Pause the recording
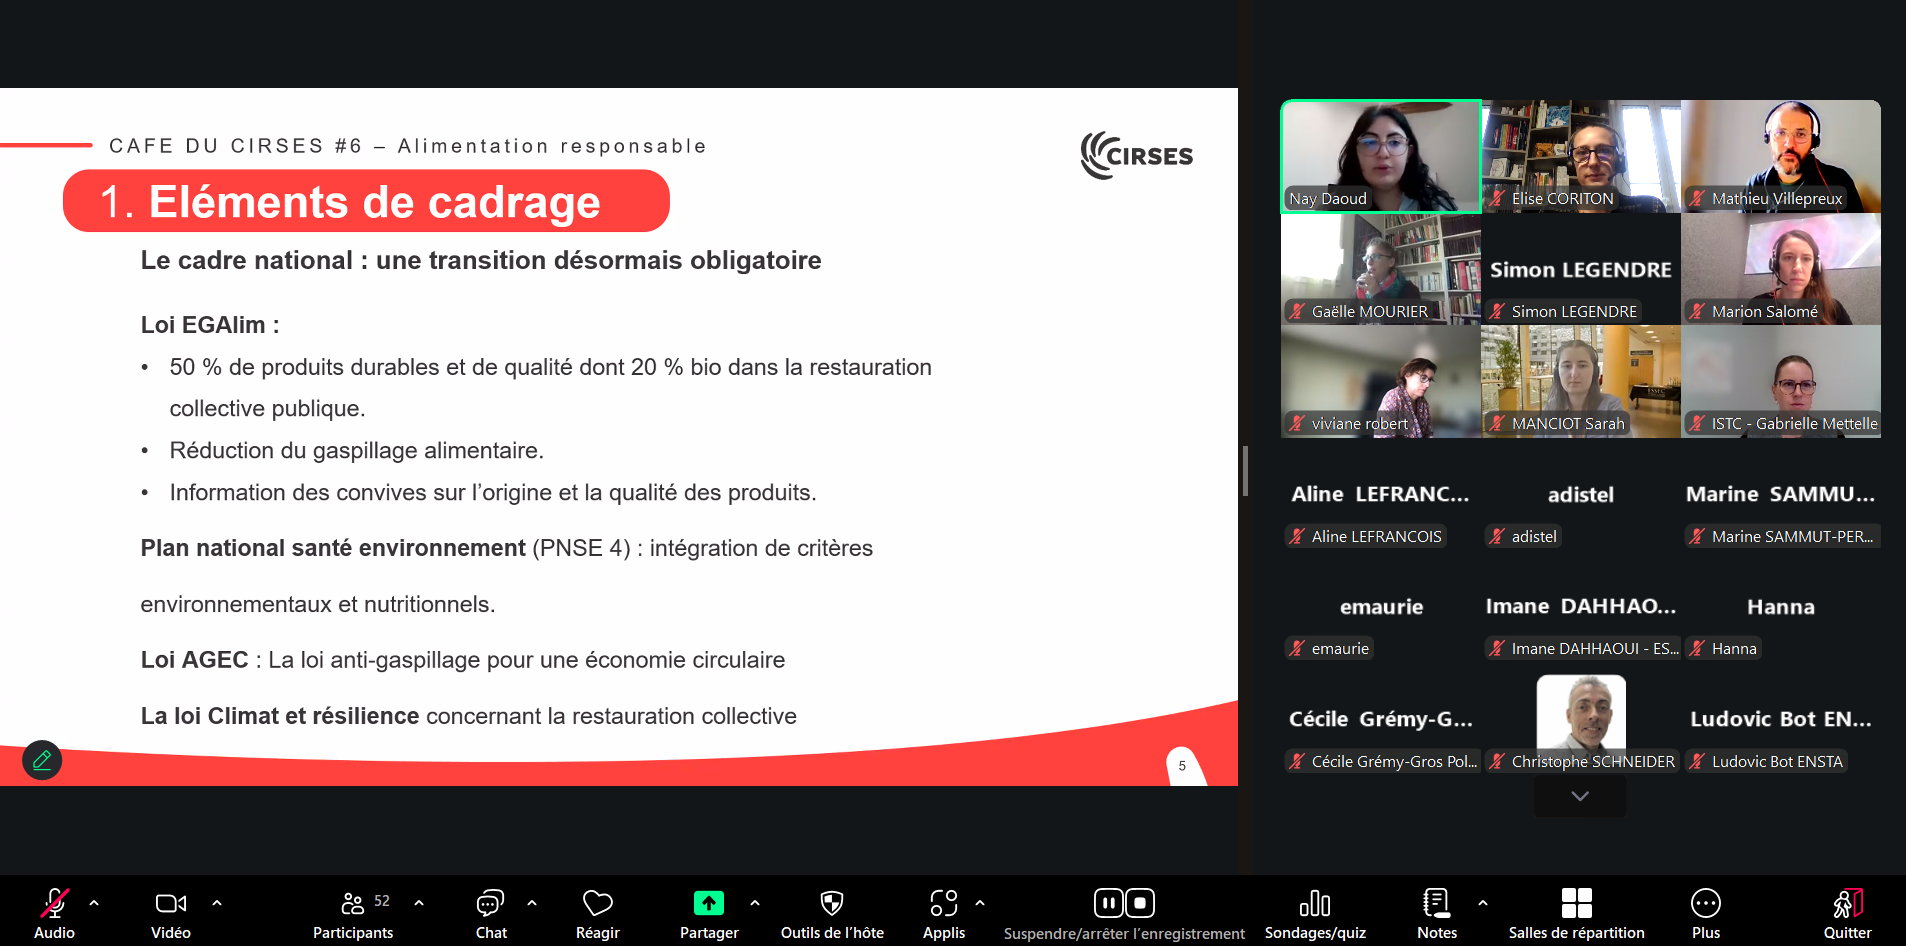The width and height of the screenshot is (1906, 946). [x=1108, y=903]
